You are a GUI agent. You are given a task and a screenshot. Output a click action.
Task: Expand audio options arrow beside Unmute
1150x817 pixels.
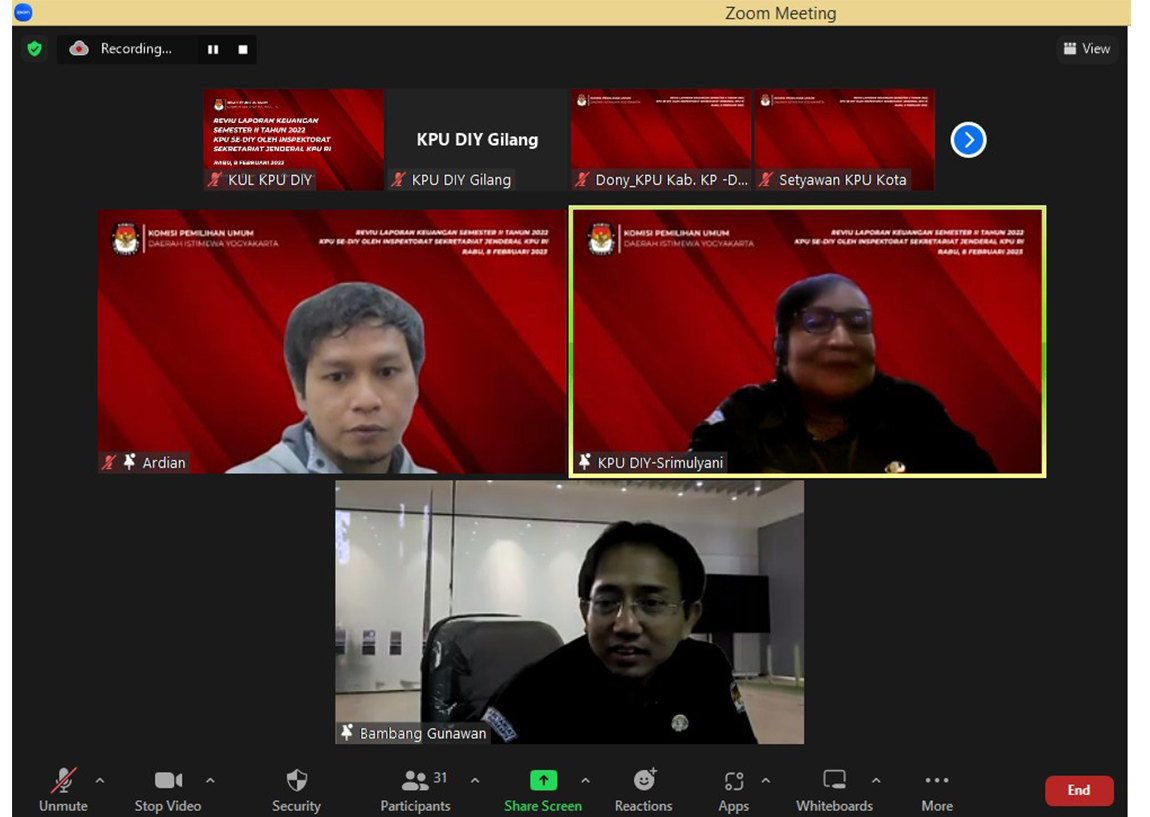[x=99, y=780]
